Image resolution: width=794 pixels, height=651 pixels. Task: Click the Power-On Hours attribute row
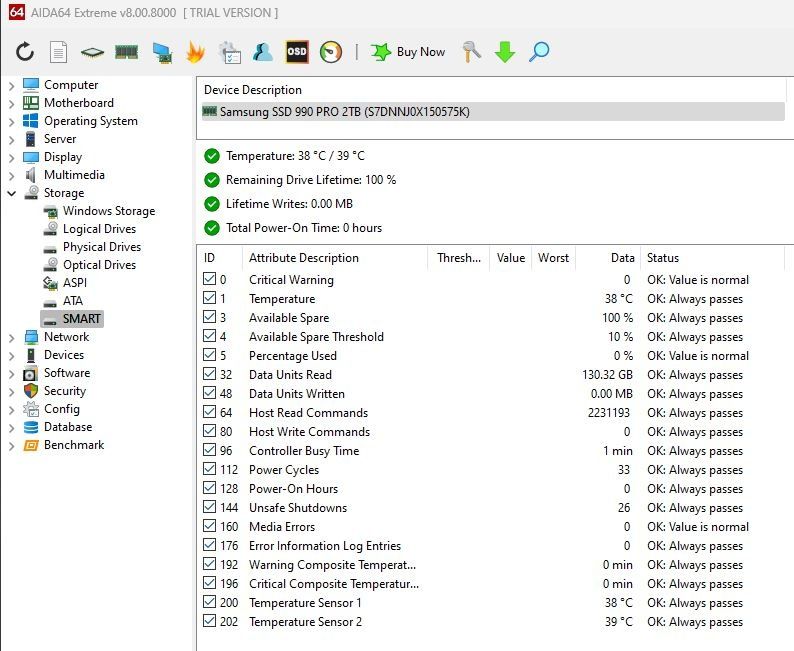click(491, 489)
